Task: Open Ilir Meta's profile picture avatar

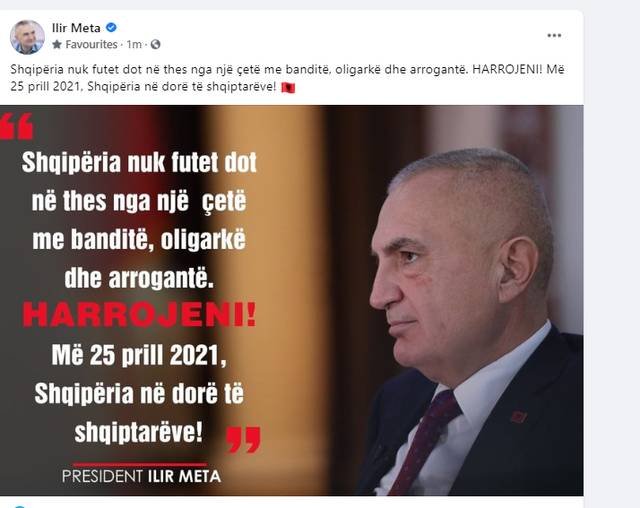Action: (27, 37)
